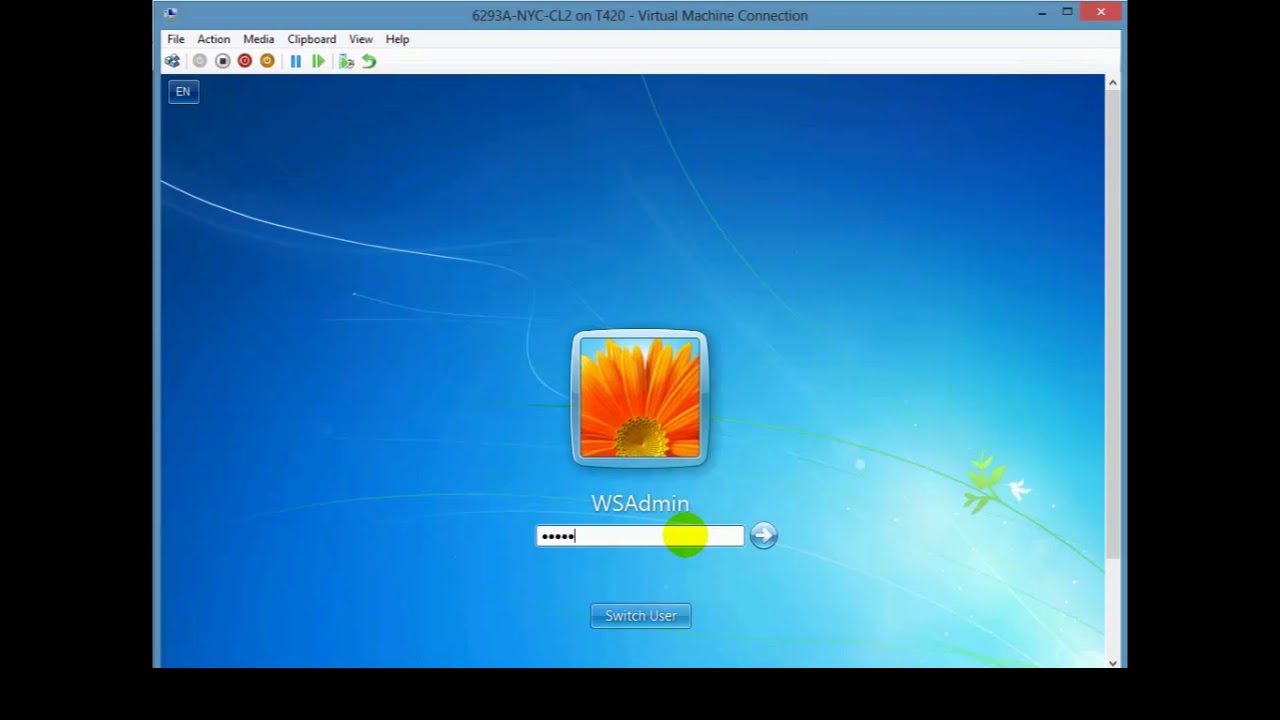
Task: Click the Switch User button
Action: (641, 616)
